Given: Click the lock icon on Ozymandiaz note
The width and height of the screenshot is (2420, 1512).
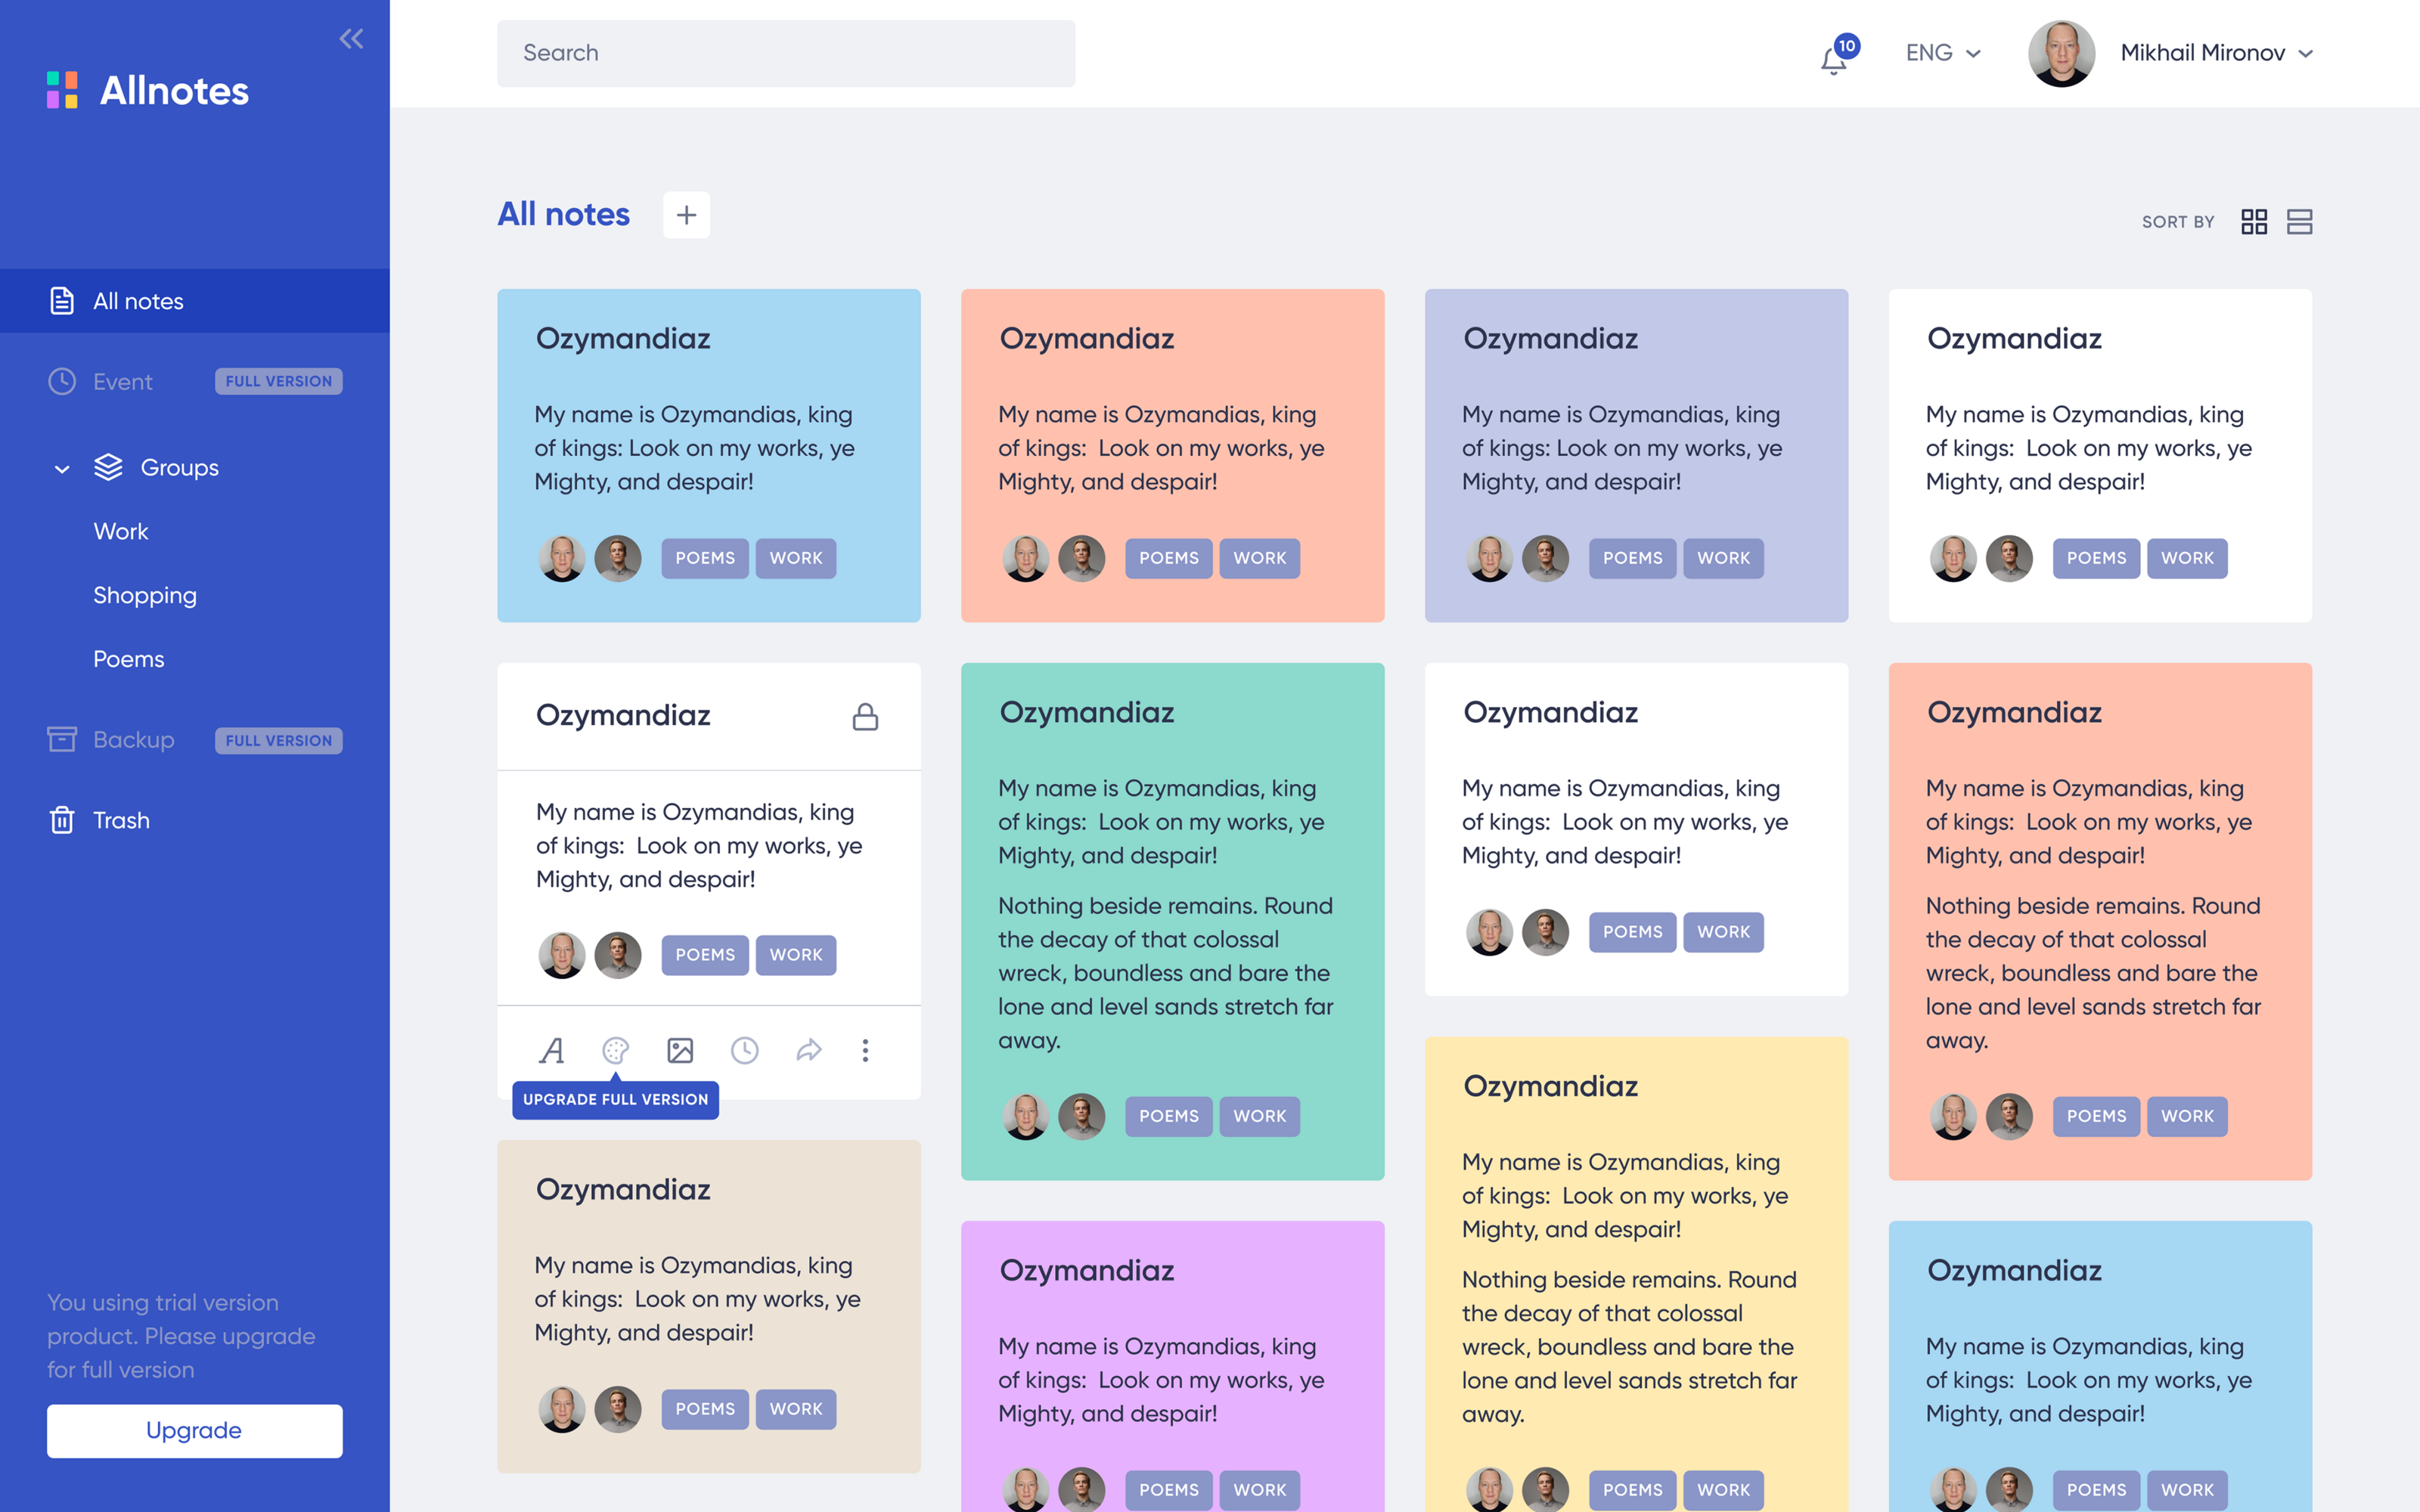Looking at the screenshot, I should (865, 716).
